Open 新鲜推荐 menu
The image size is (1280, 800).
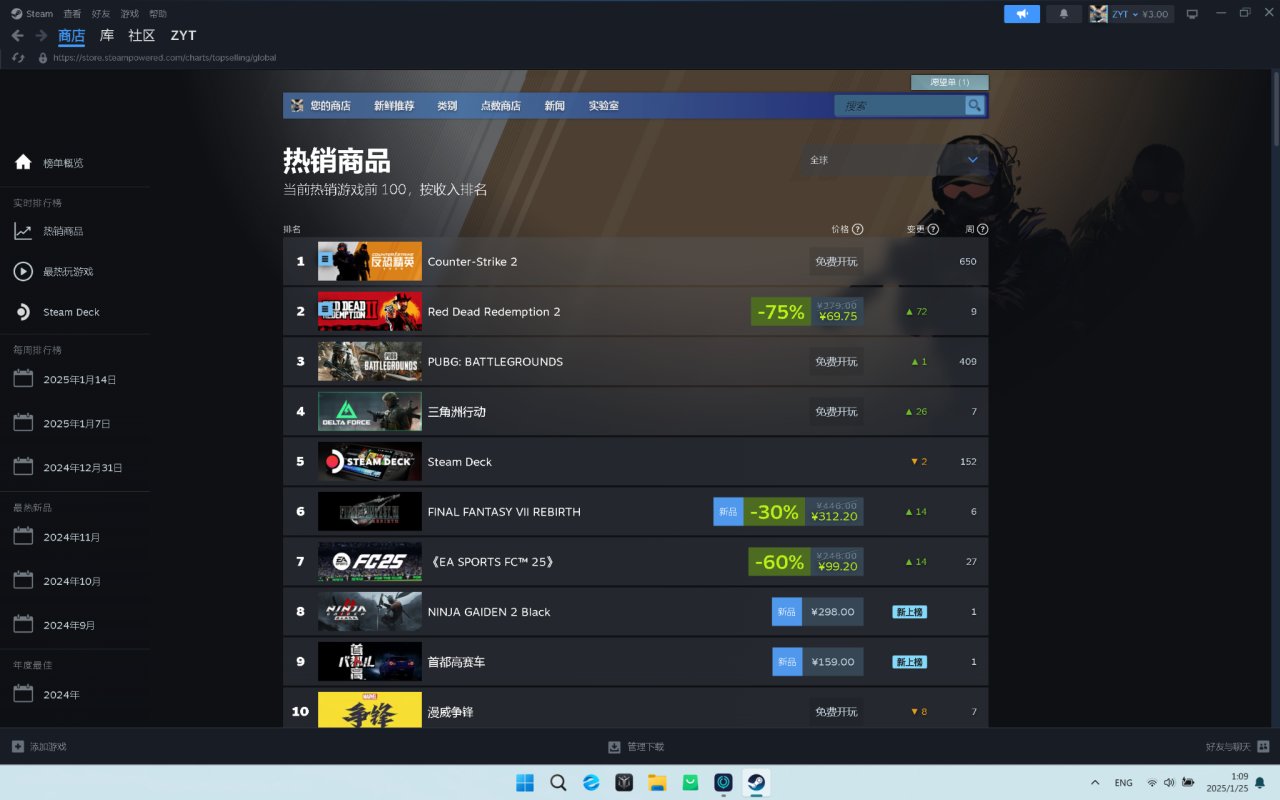tap(394, 105)
